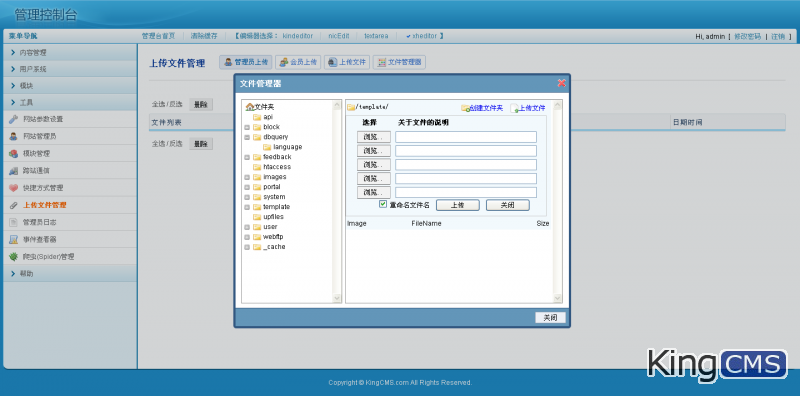
Task: Go to 管理台首页 in top bar
Action: tap(158, 36)
